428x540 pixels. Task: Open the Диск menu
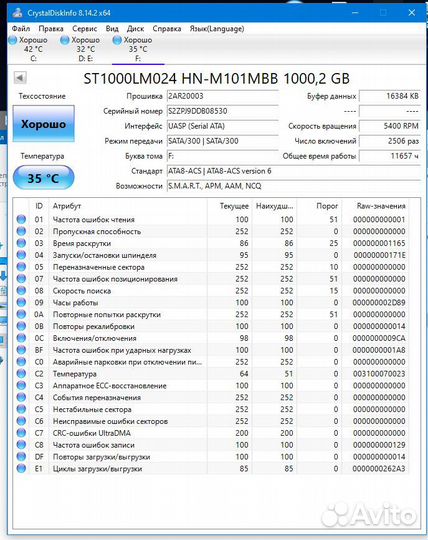(x=135, y=29)
